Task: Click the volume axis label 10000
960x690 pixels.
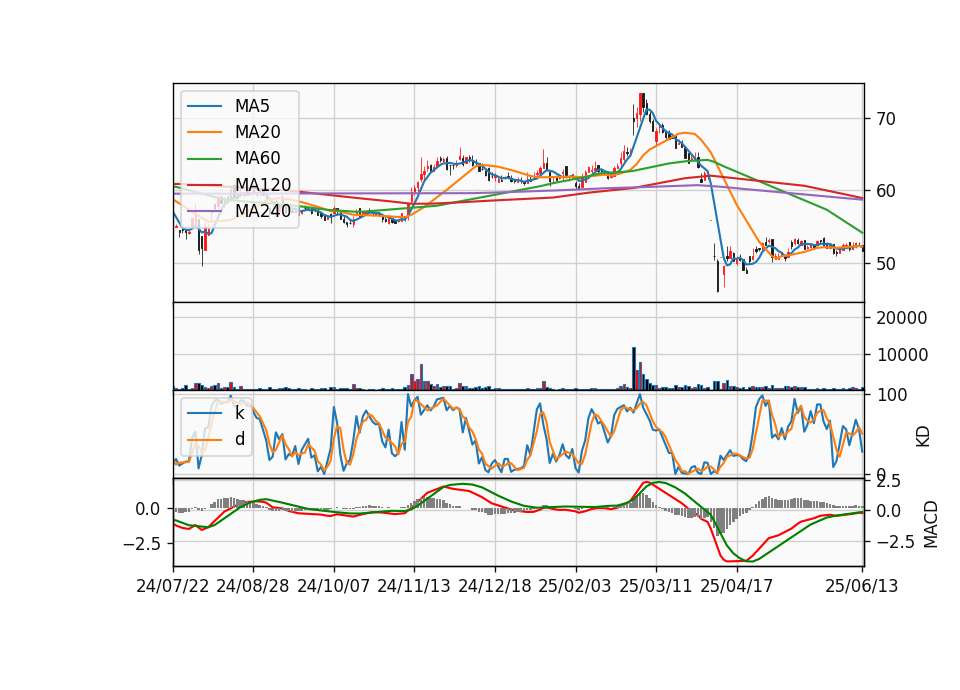Action: coord(902,354)
